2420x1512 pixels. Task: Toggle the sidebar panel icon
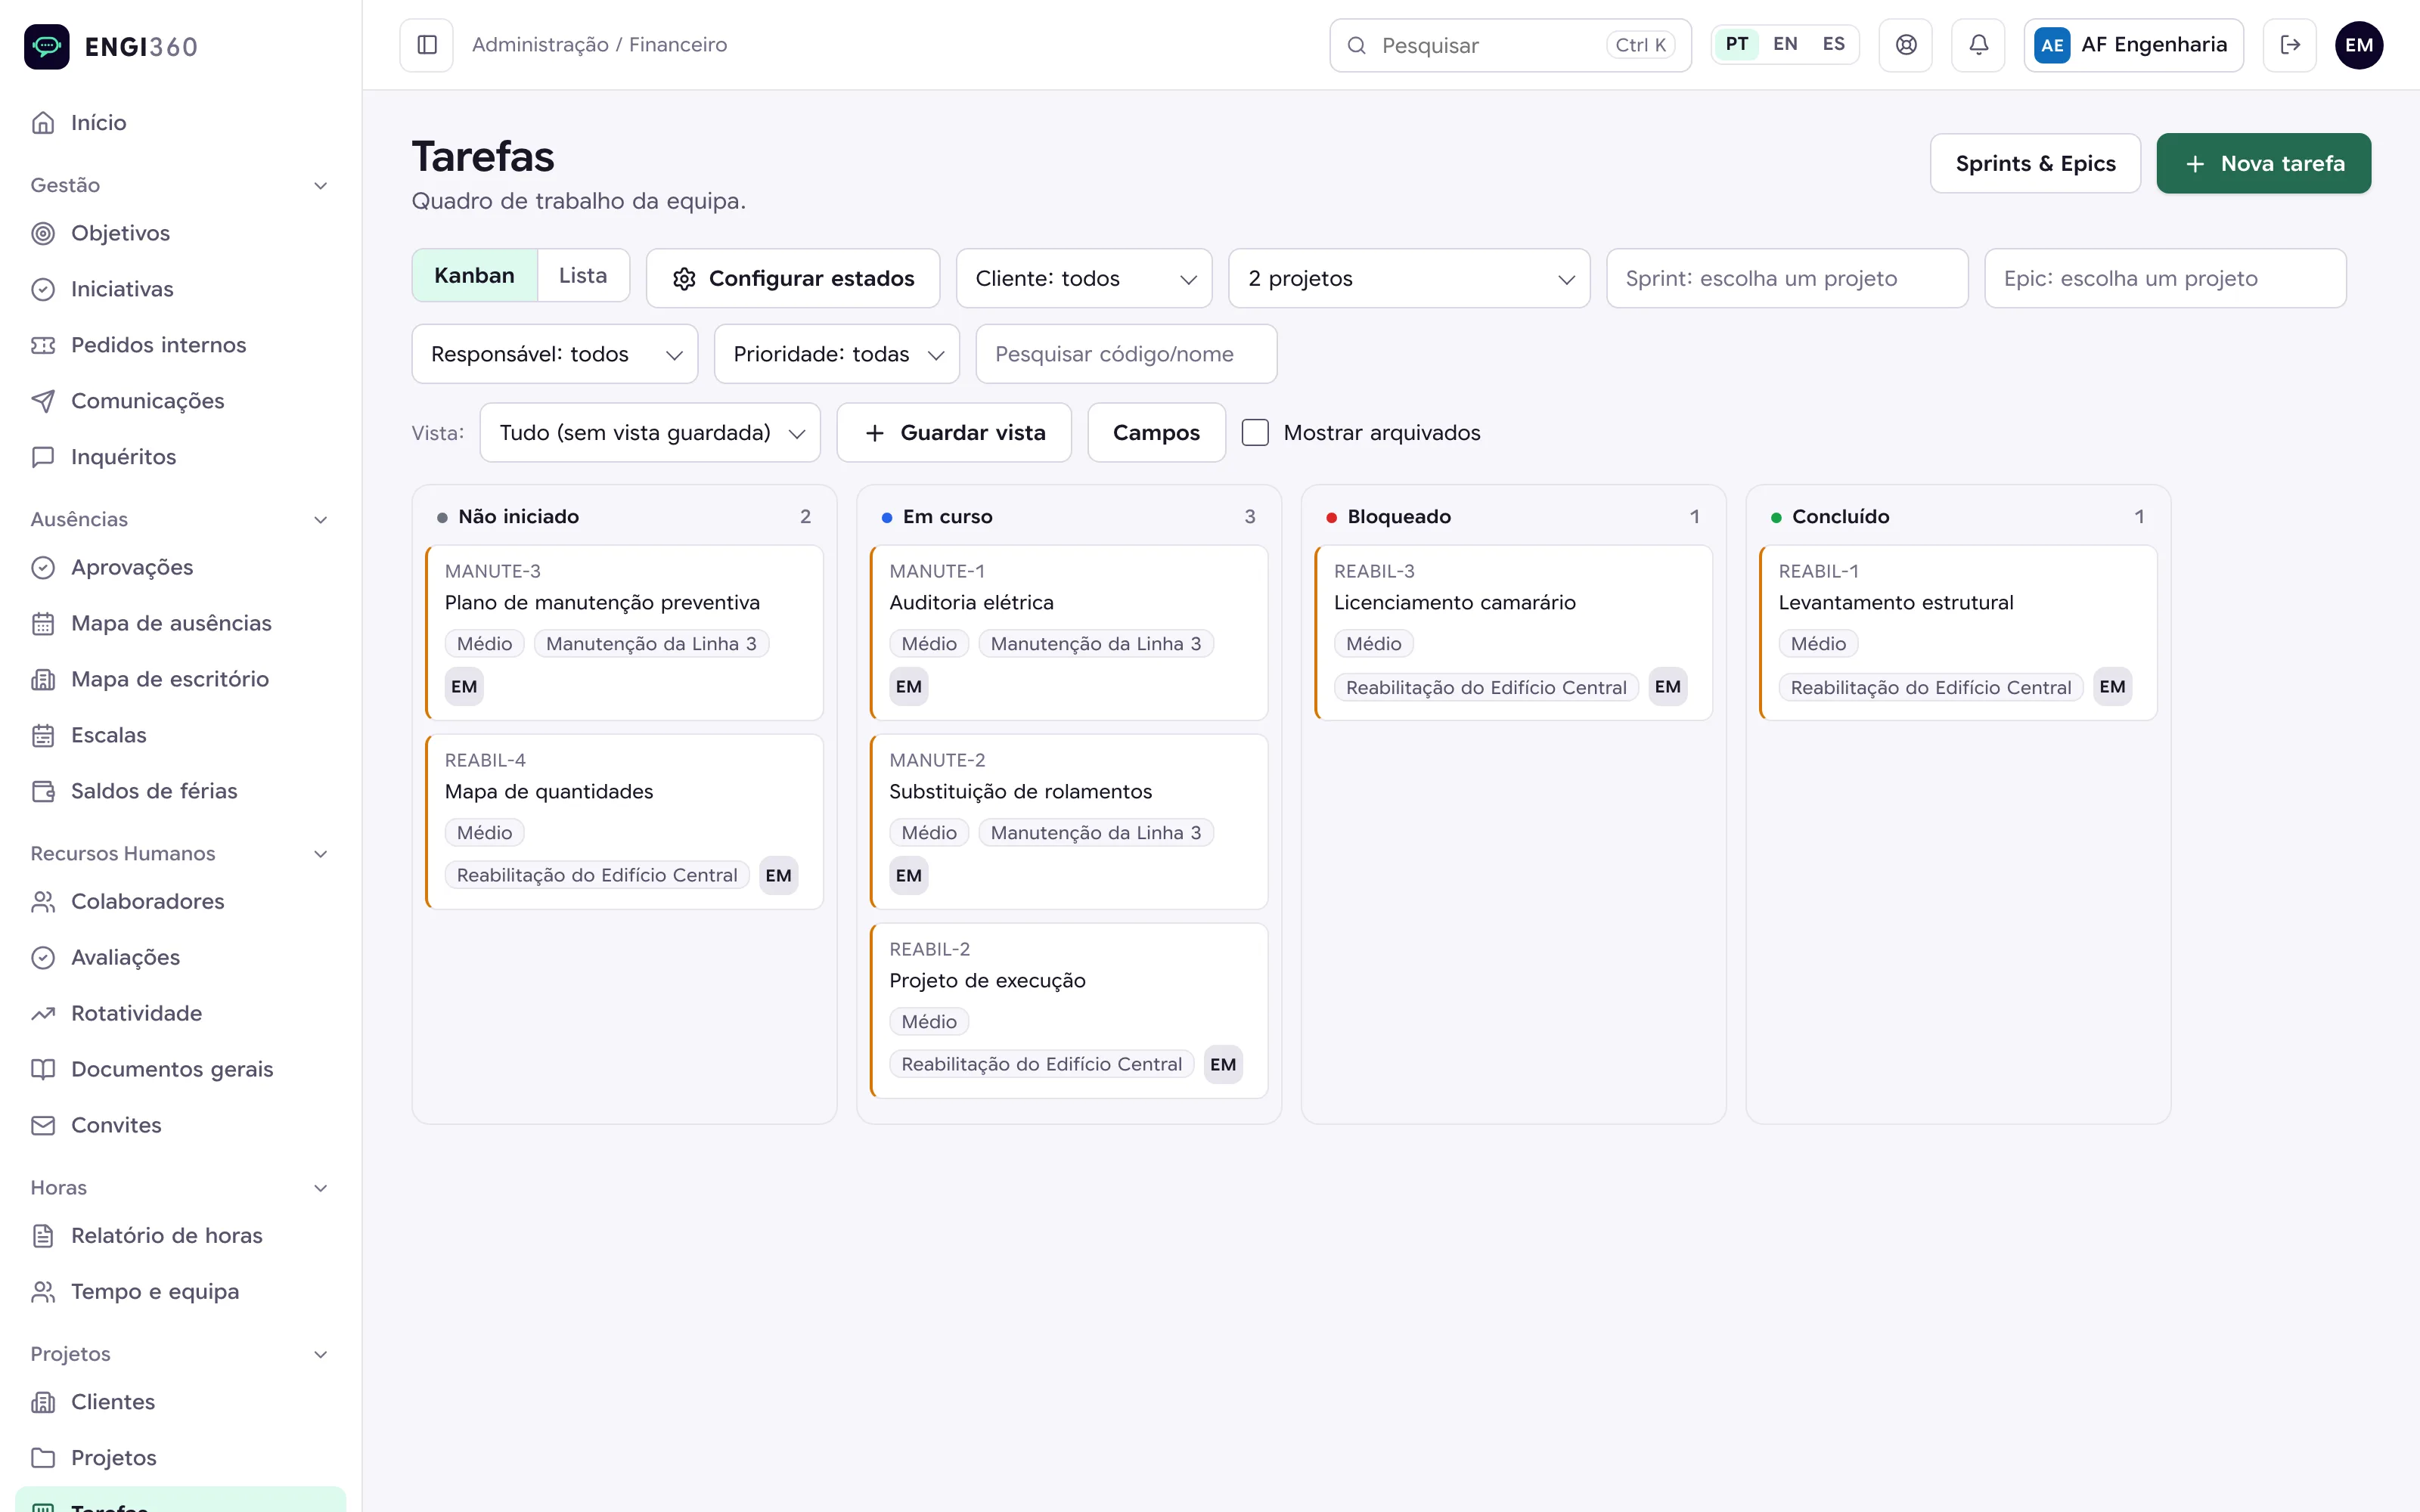(x=427, y=45)
